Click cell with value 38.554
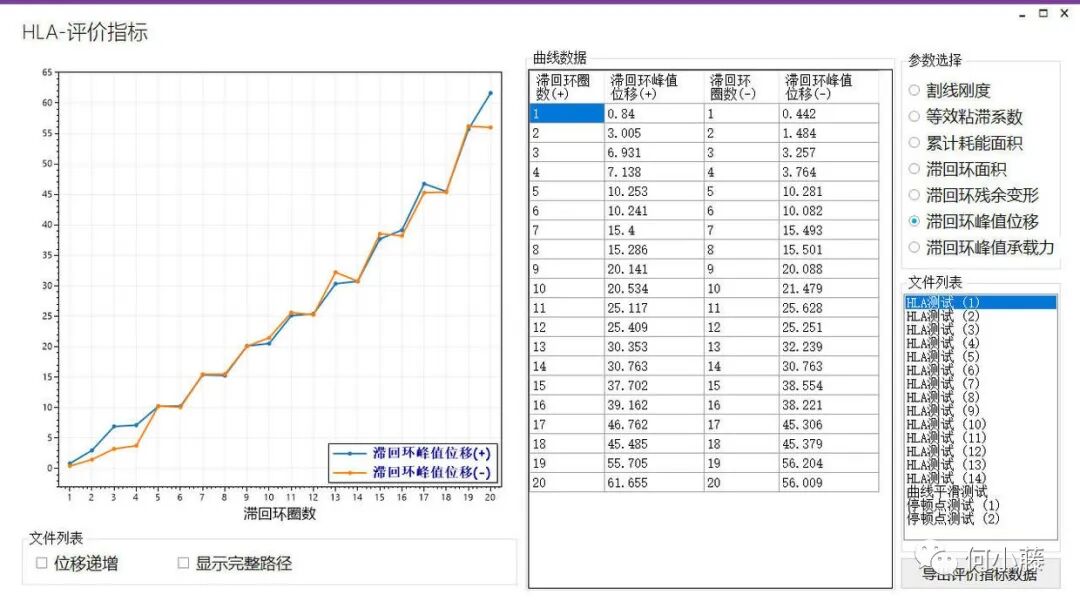The image size is (1080, 608). pyautogui.click(x=829, y=386)
